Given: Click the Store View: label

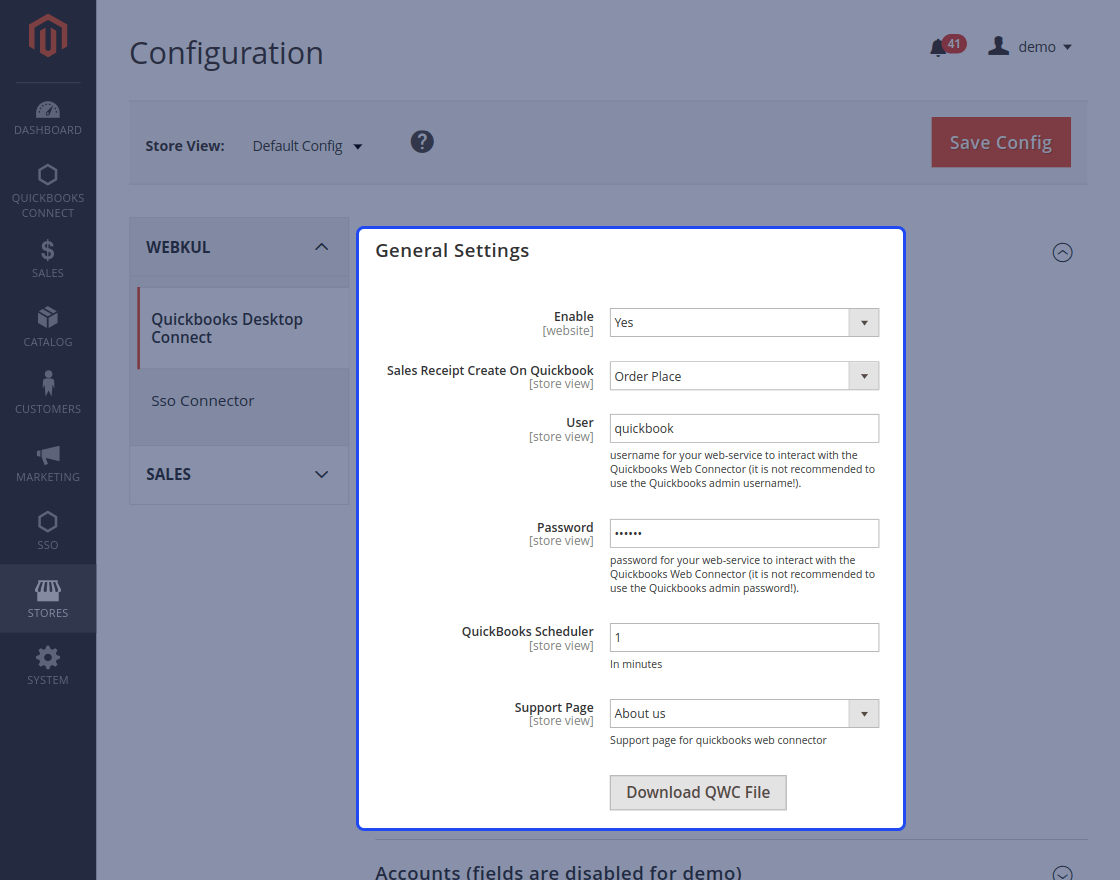Looking at the screenshot, I should (185, 146).
